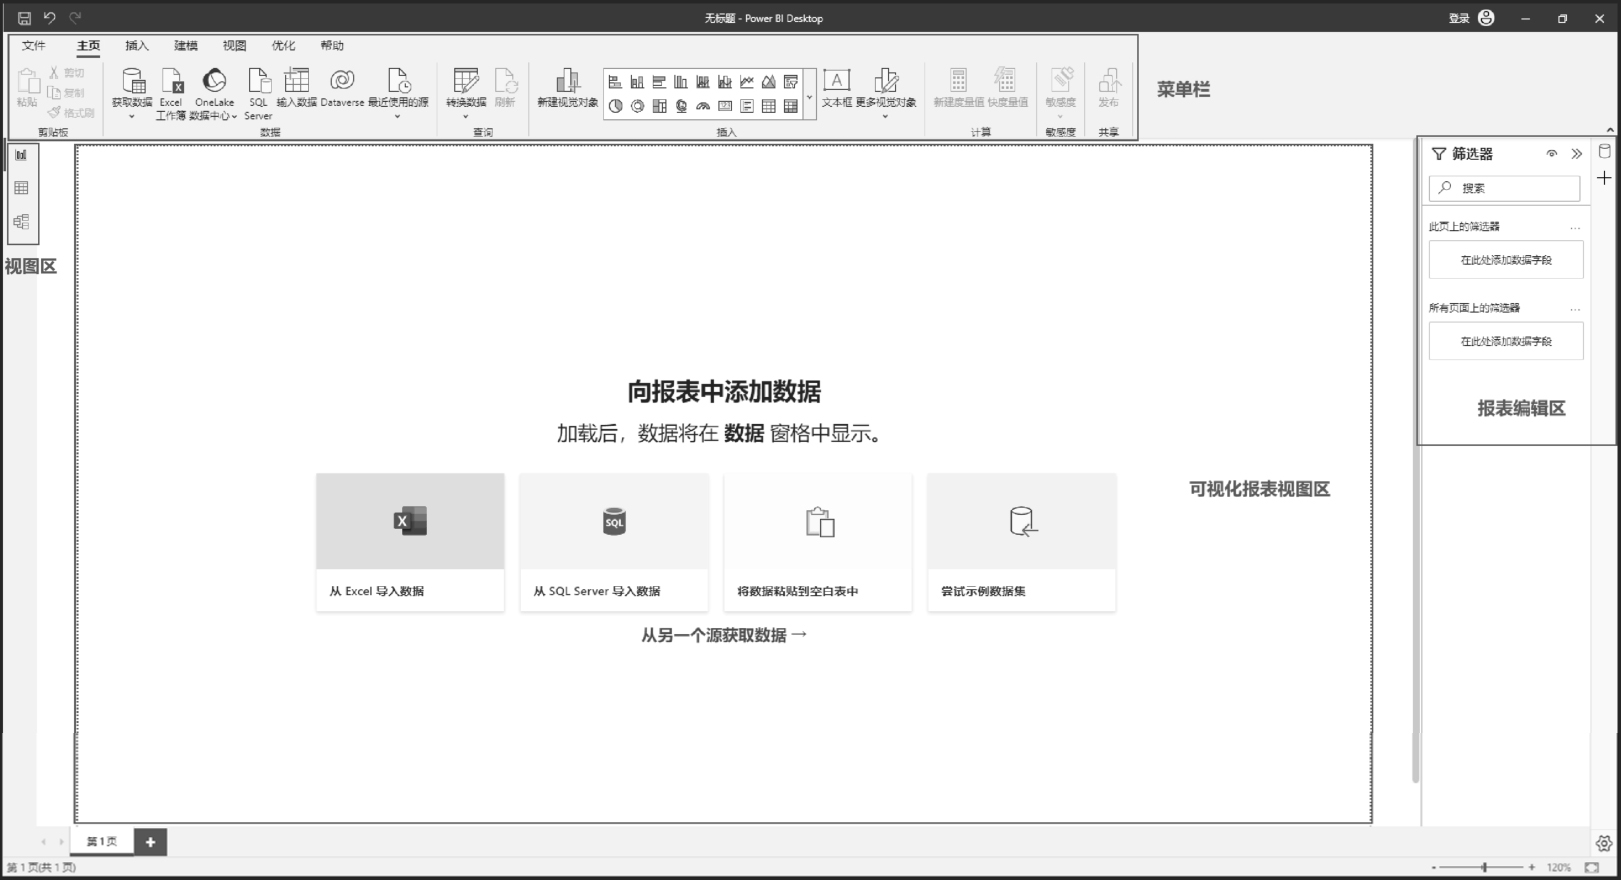Click 新建视觉对象 in the ribbon
1621x880 pixels.
567,87
